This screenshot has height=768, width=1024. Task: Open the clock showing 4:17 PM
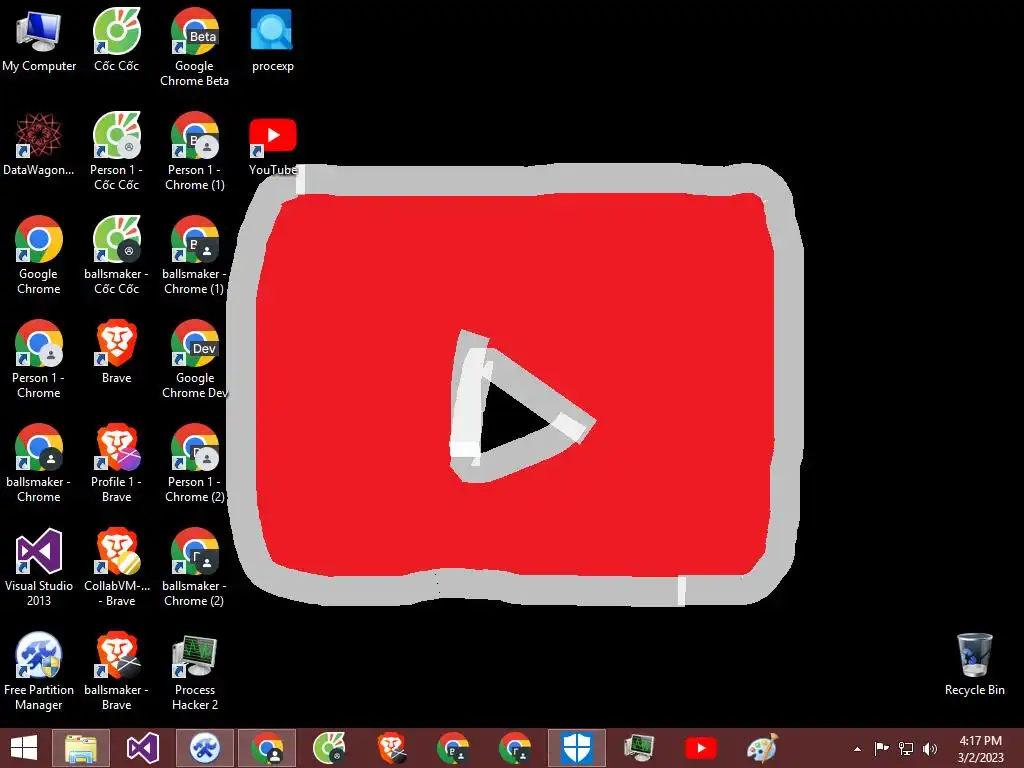pyautogui.click(x=980, y=749)
